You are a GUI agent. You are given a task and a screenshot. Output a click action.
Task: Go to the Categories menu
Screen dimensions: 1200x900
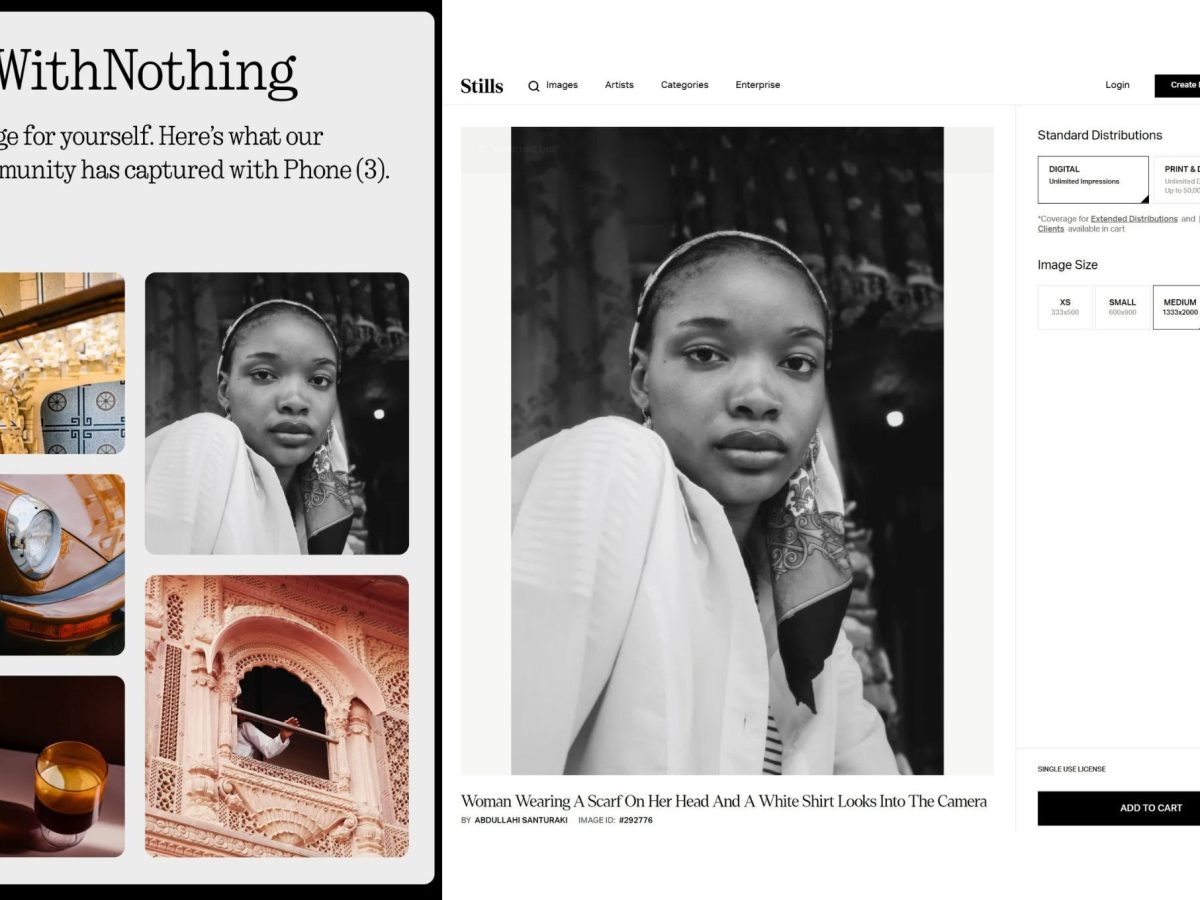(x=684, y=85)
